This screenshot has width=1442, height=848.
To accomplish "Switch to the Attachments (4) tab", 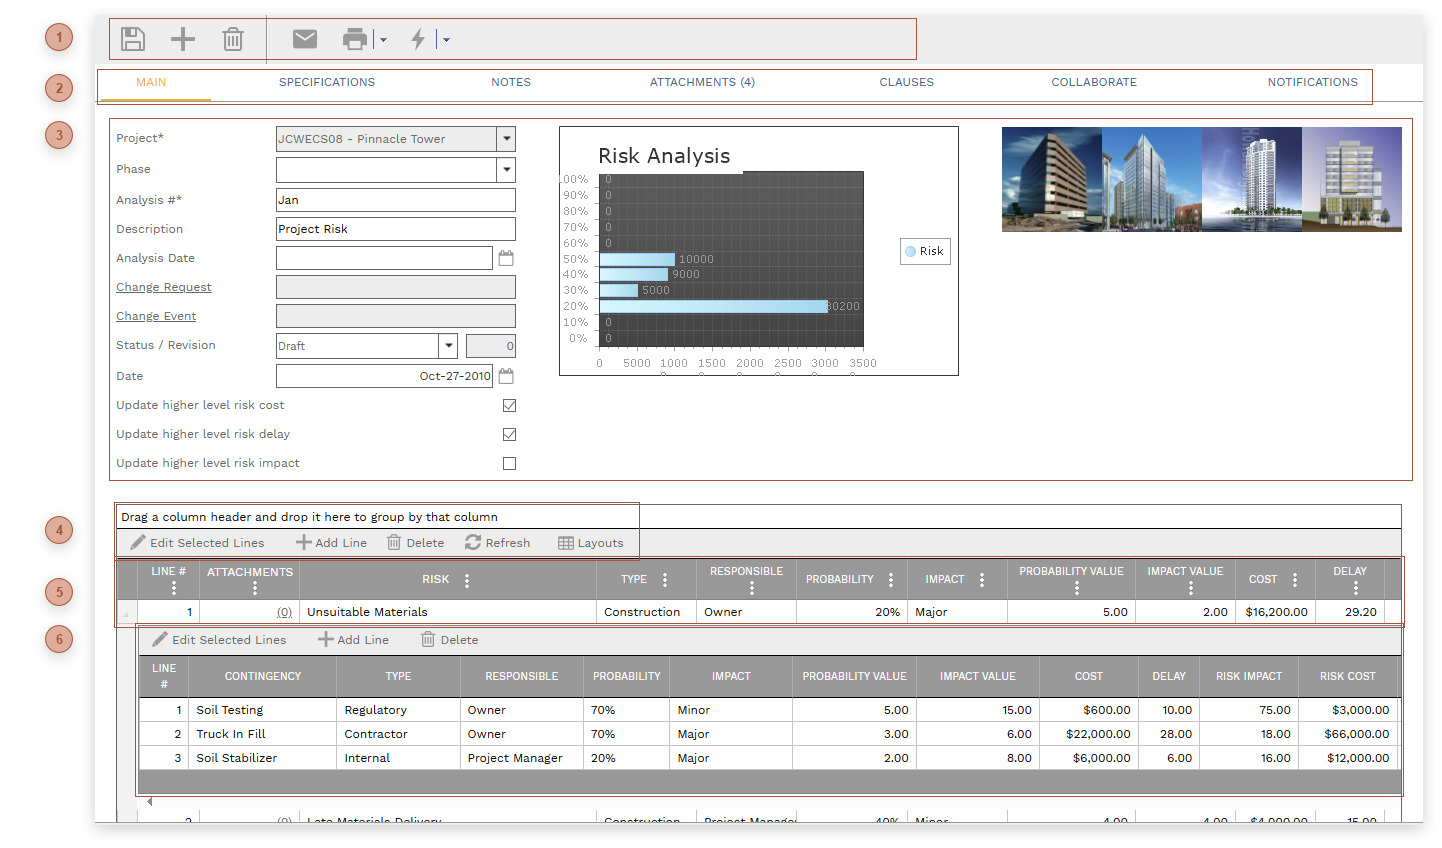I will pos(702,82).
